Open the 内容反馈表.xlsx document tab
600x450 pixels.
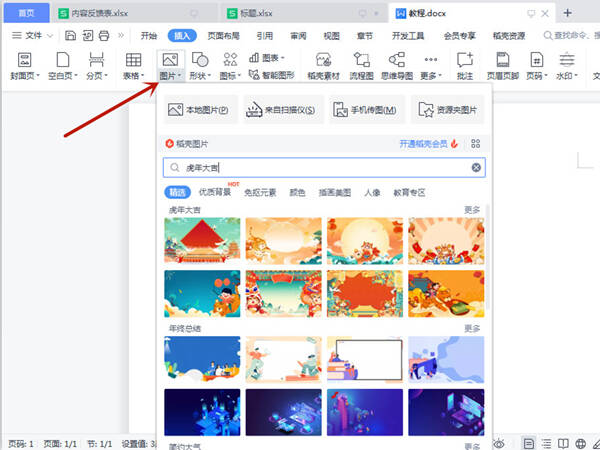click(135, 13)
